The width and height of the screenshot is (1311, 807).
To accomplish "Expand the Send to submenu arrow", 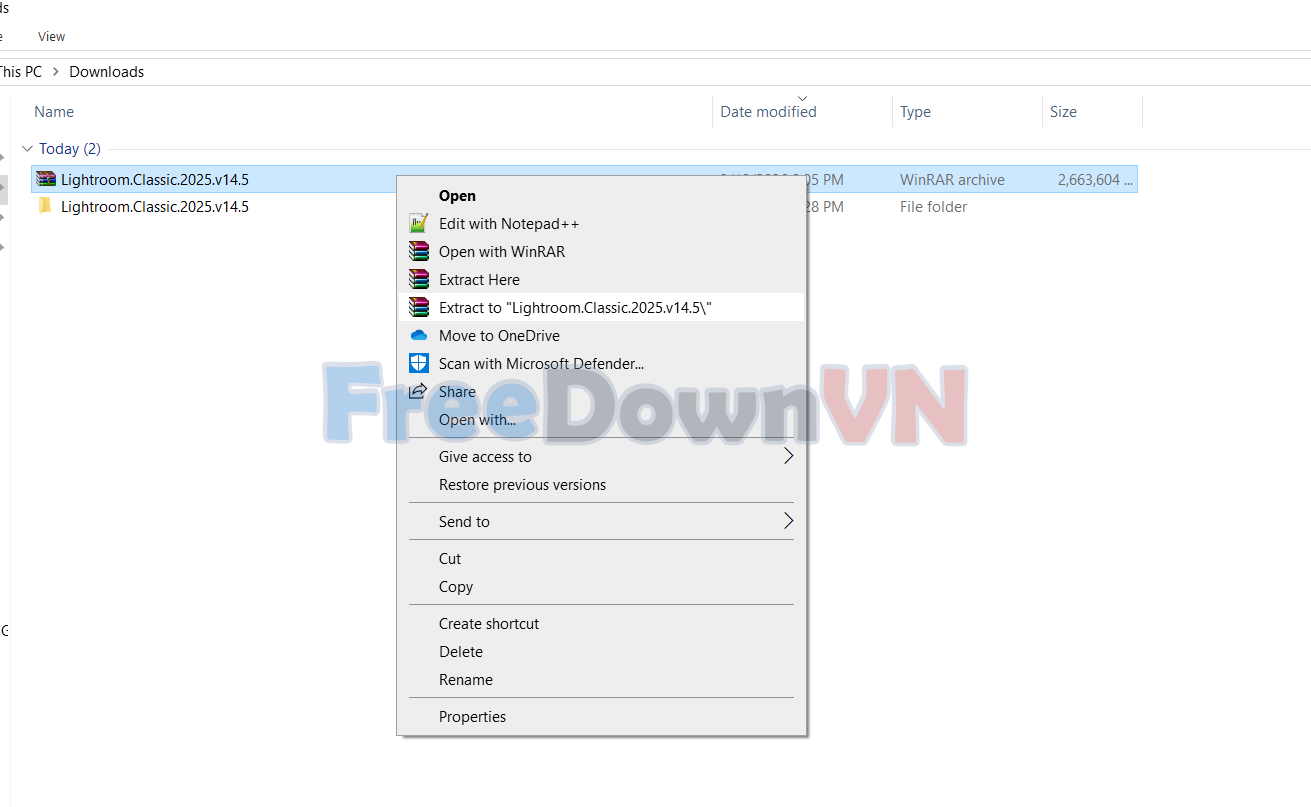I will click(788, 521).
